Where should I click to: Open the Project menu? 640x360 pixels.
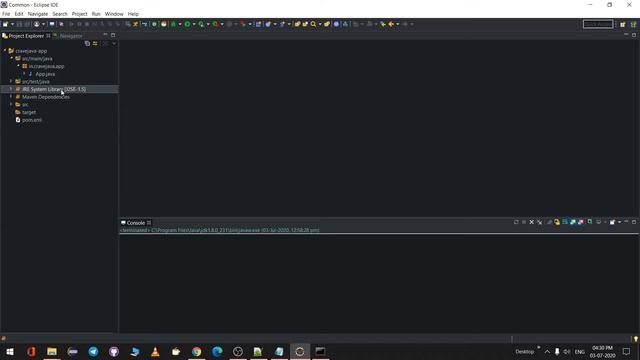80,14
